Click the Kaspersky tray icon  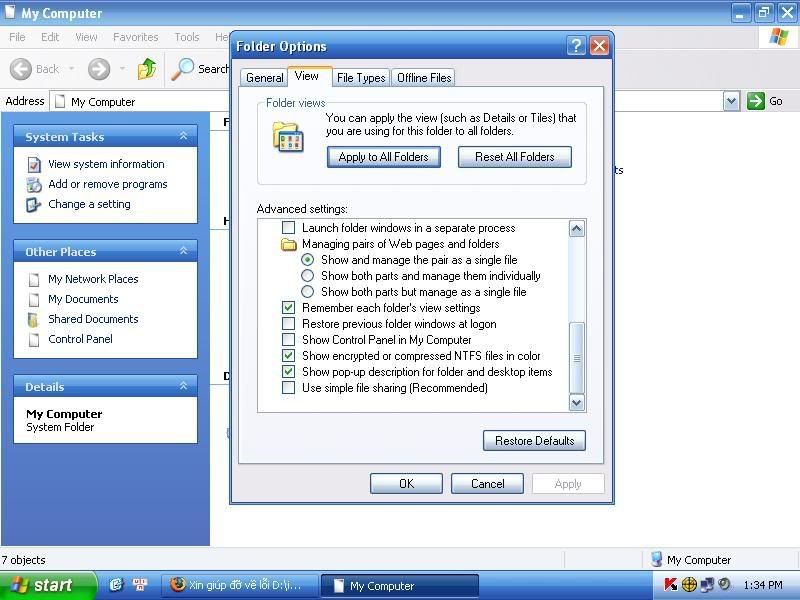click(671, 584)
